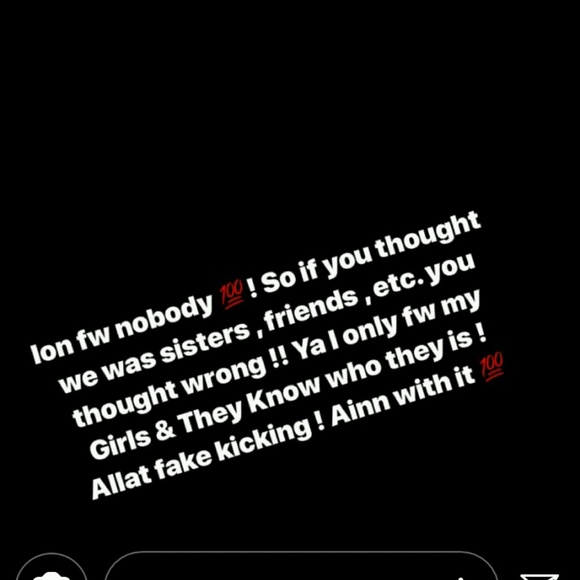
Task: Select the words 'Ainn with it'
Action: click(402, 396)
